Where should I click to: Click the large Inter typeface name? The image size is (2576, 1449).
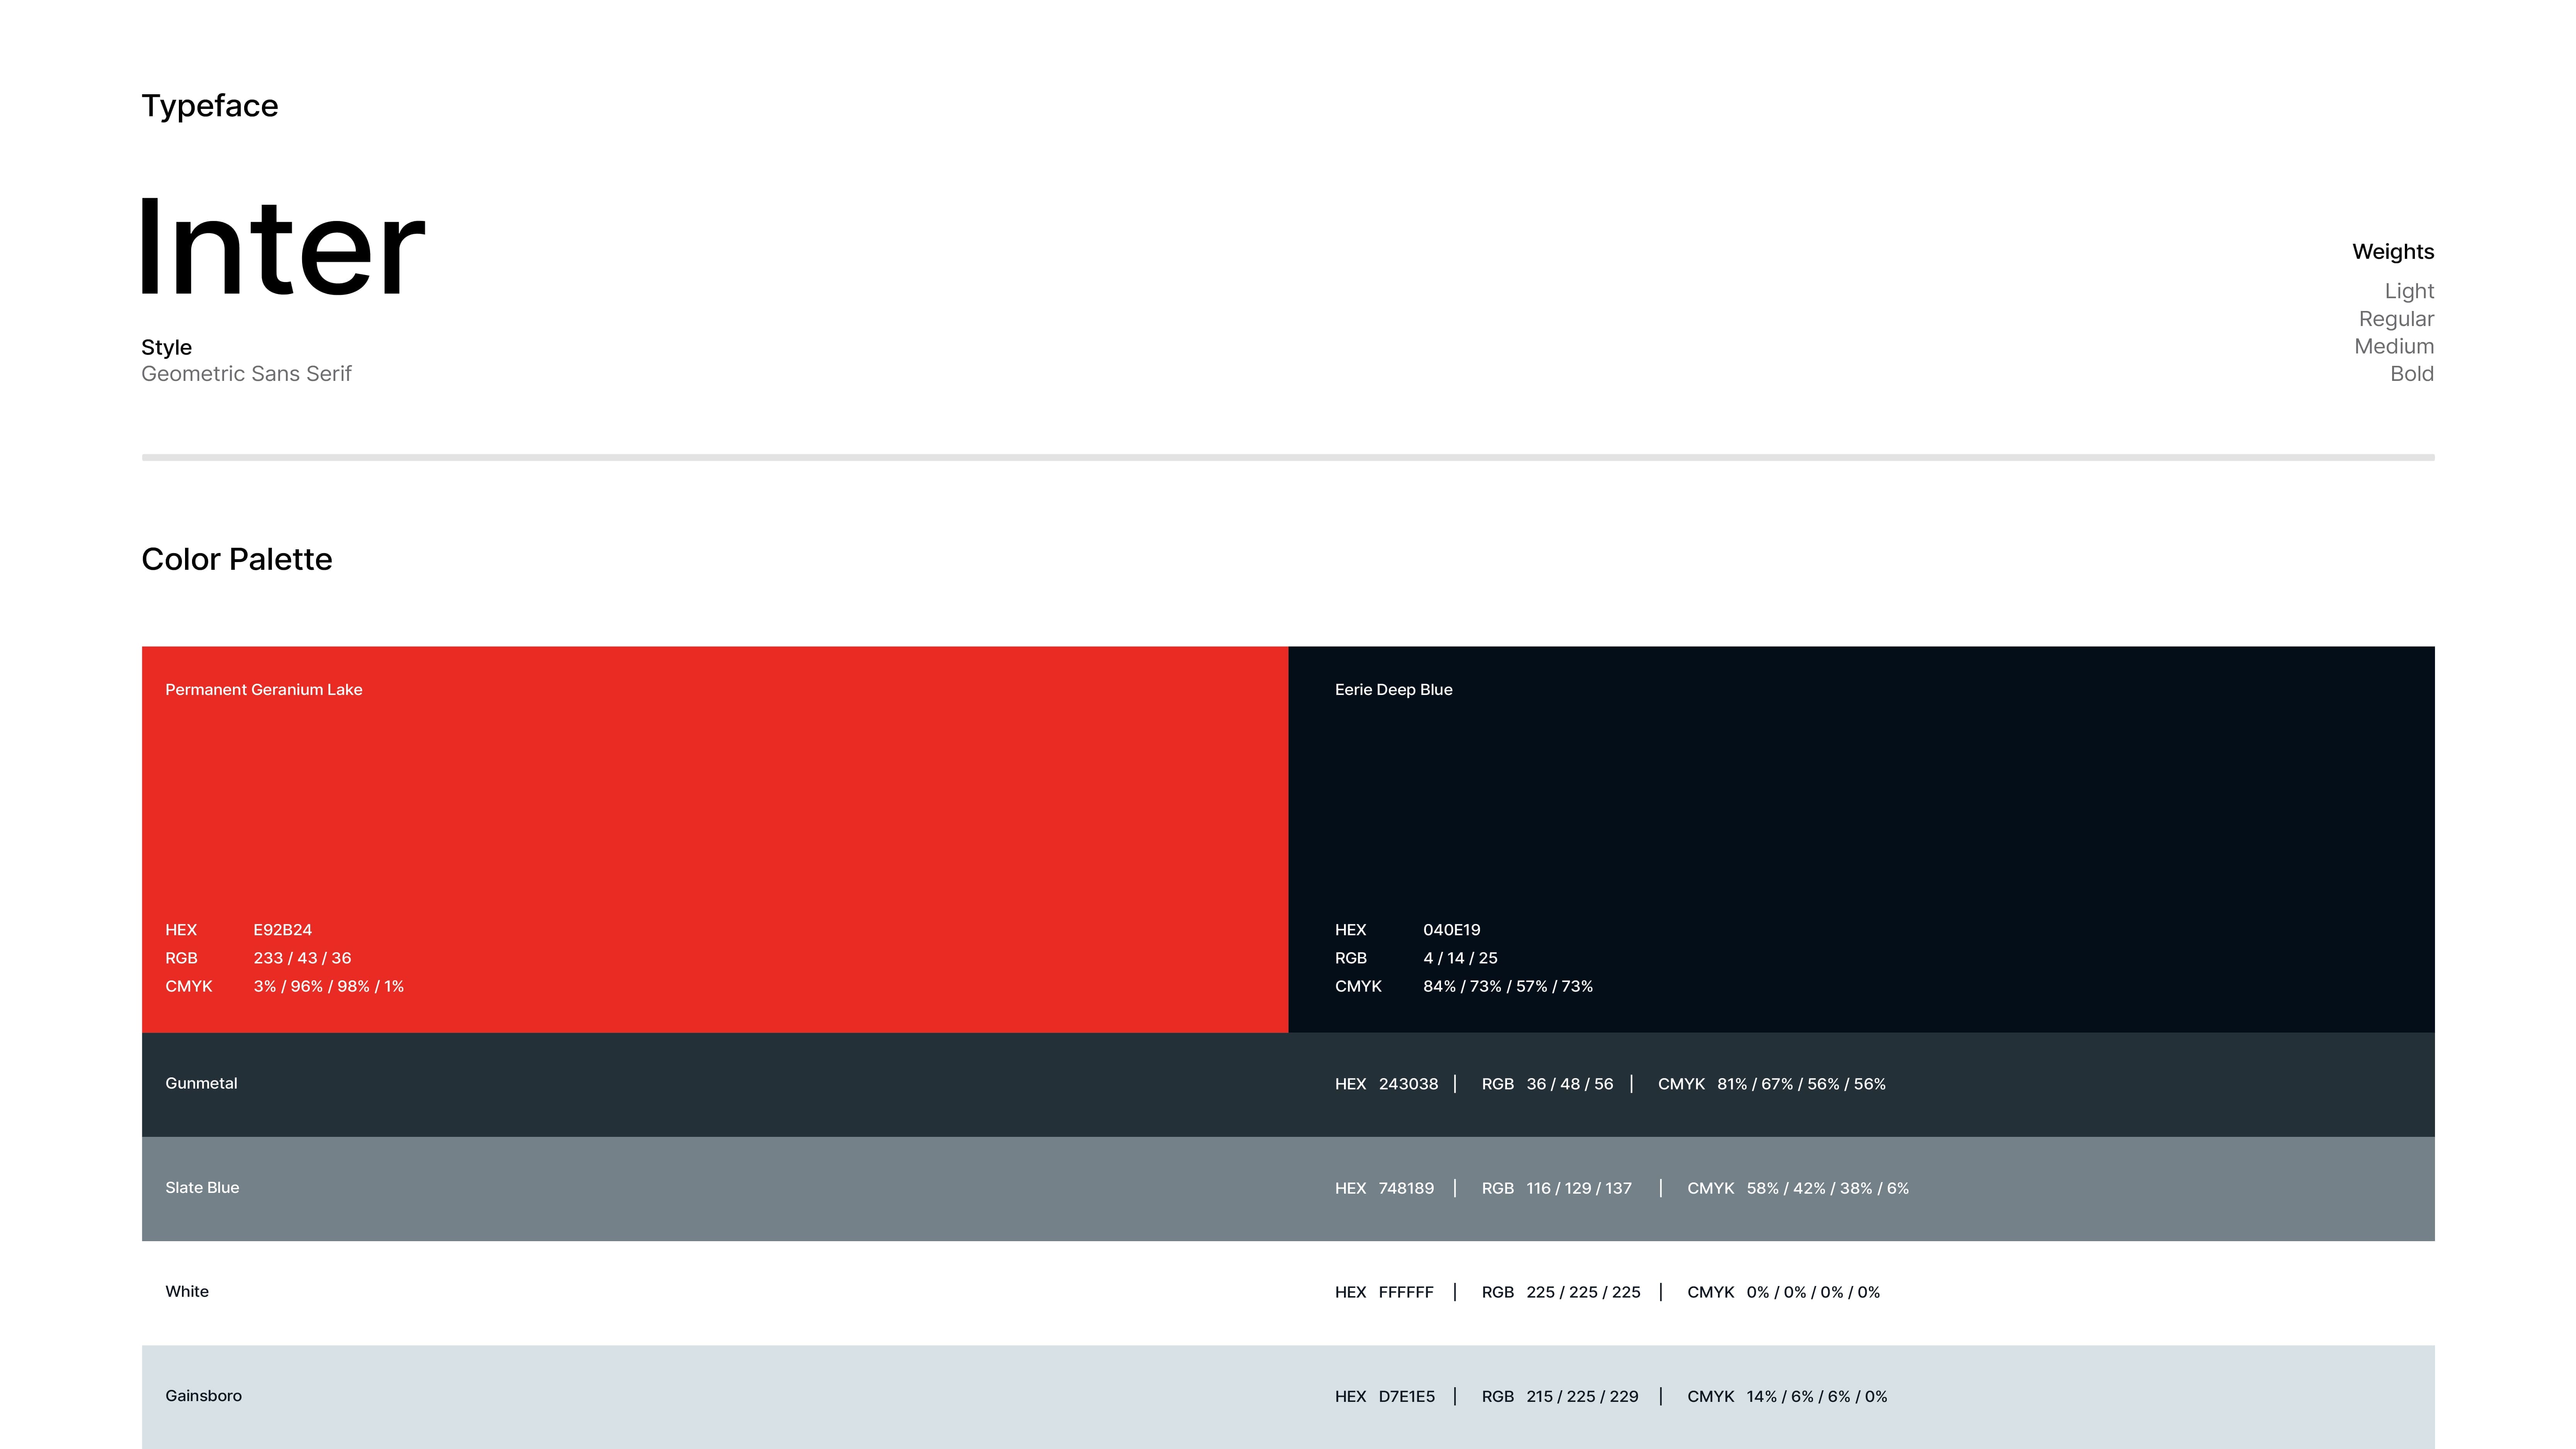pos(282,248)
